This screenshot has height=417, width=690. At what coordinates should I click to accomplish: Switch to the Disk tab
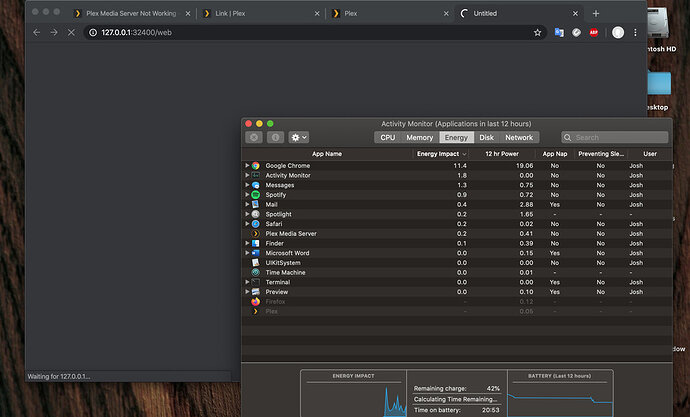(x=486, y=137)
